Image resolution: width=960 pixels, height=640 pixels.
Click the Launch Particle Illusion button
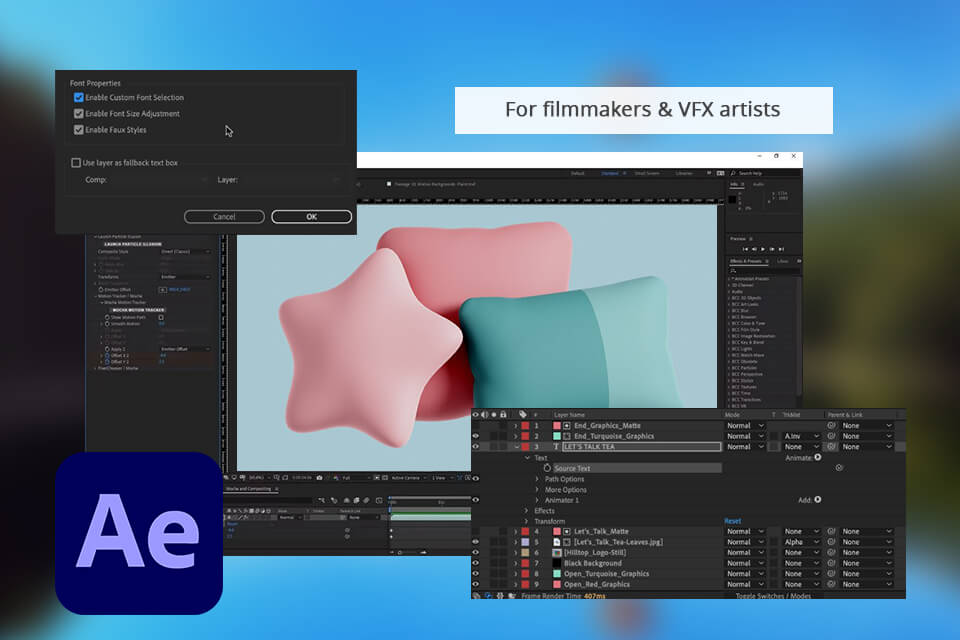point(133,244)
